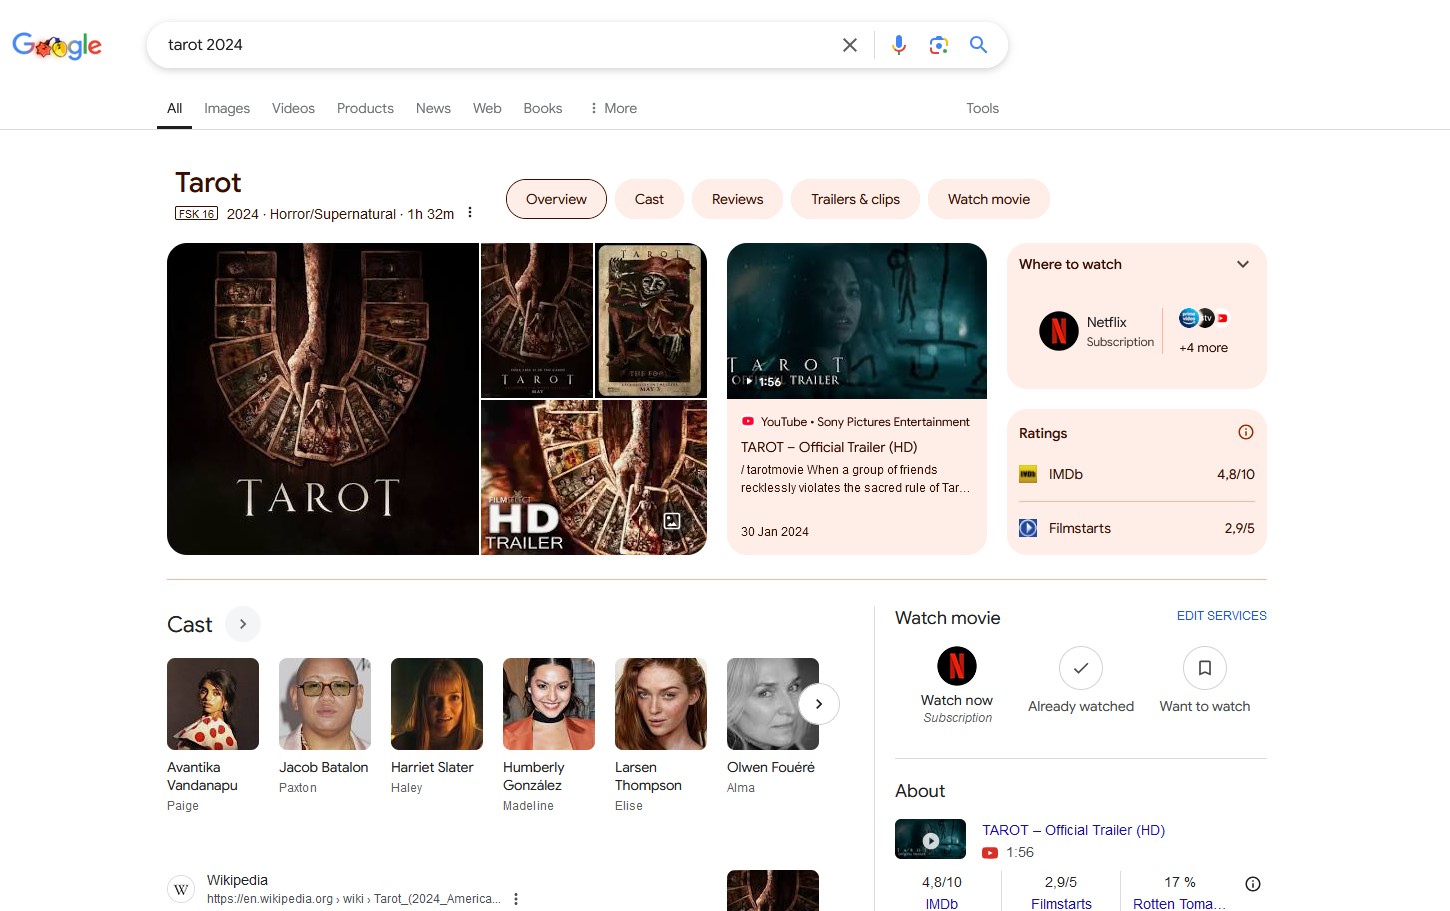Open Avantika Vandanapu cast photo

click(213, 704)
